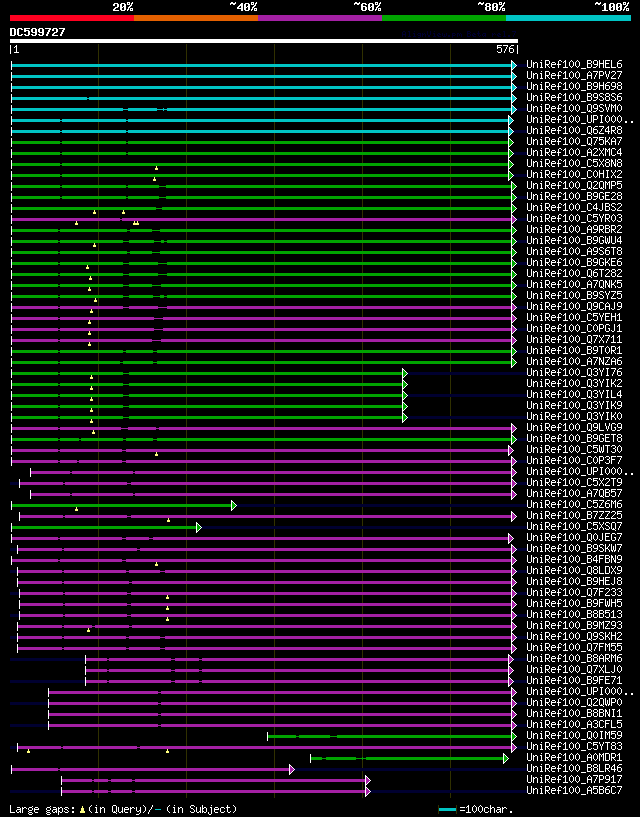Click the arrowhead ending the A5B6C7 alignment

[x=368, y=791]
